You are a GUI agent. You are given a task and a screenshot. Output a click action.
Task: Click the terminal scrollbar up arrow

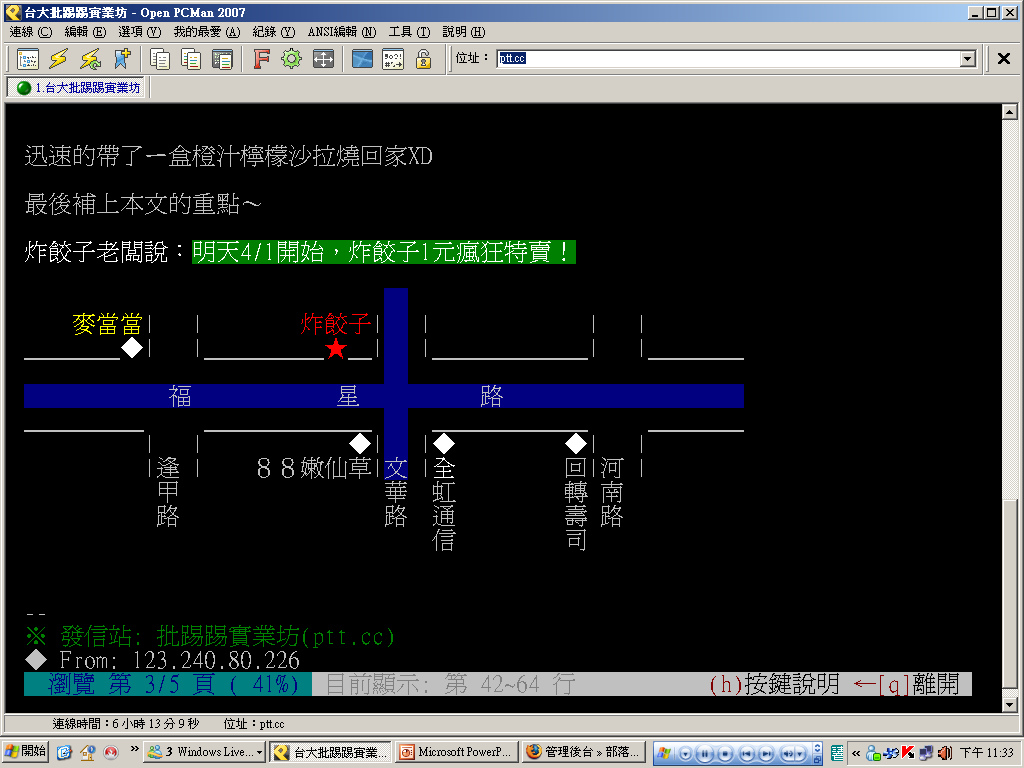1010,112
